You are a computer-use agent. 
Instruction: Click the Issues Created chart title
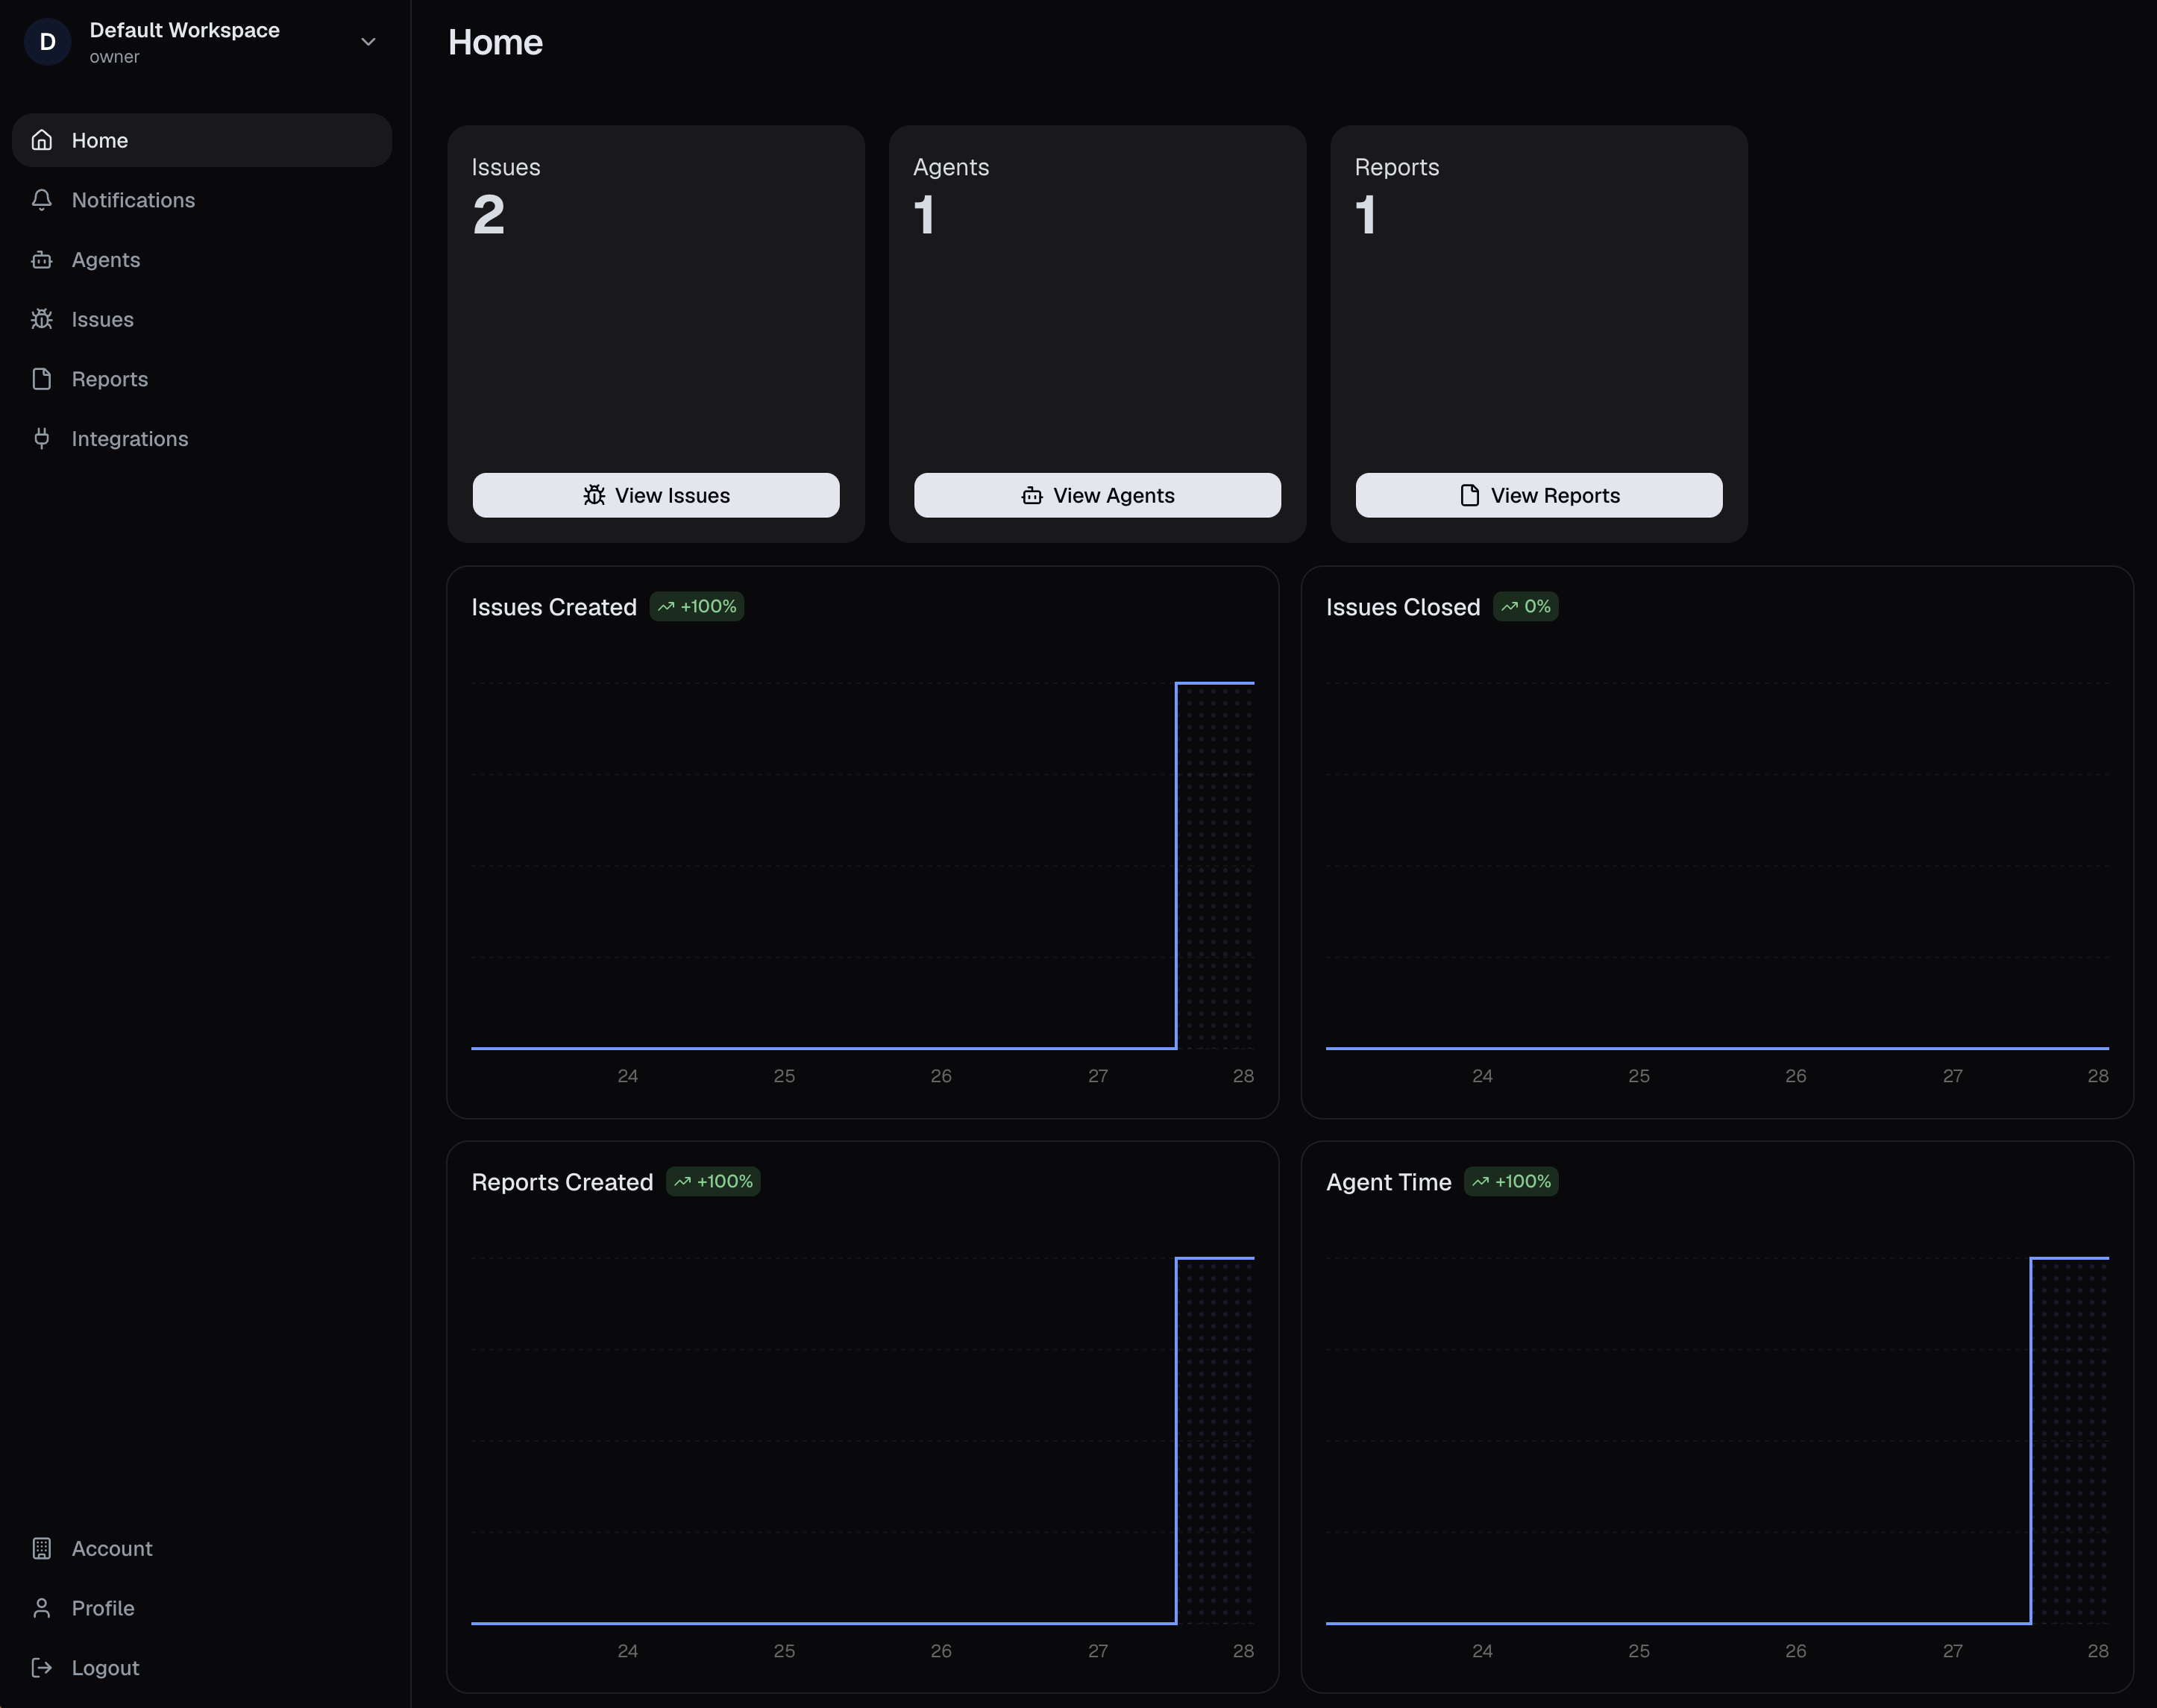click(554, 607)
